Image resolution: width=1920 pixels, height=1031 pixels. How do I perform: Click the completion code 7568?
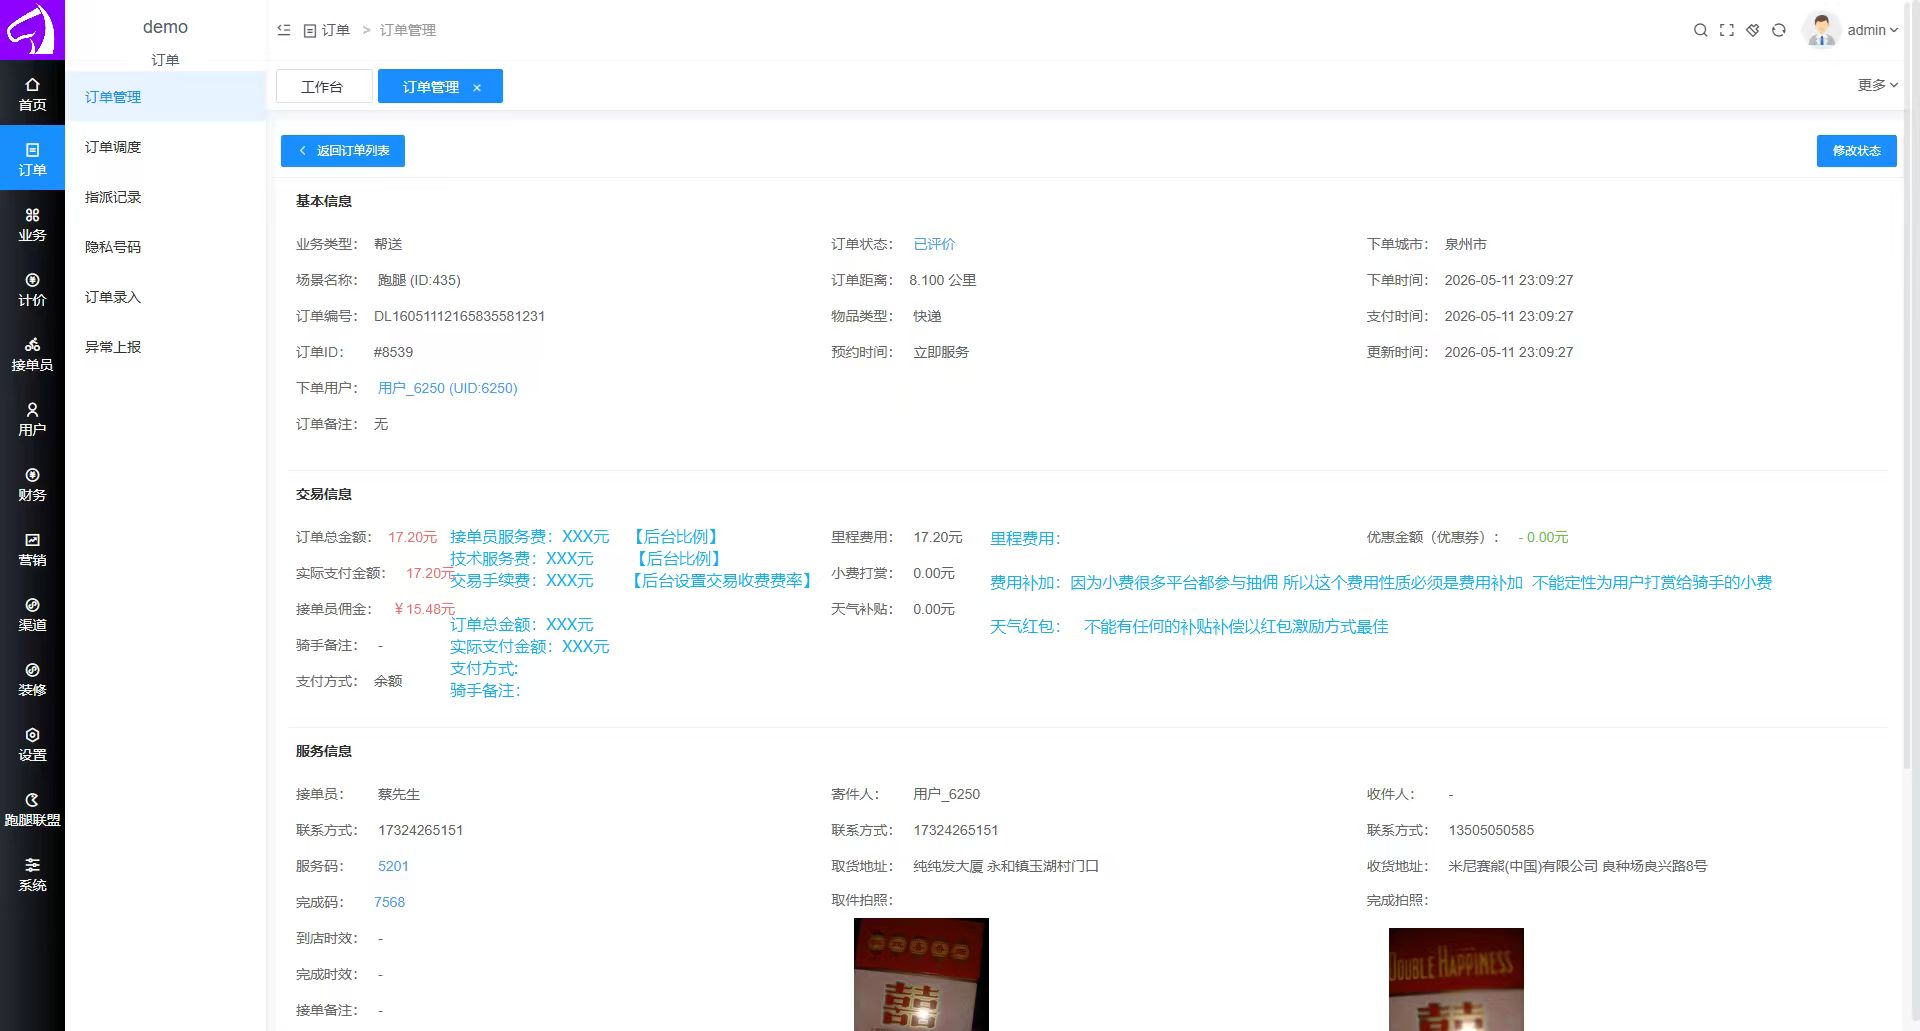point(389,902)
